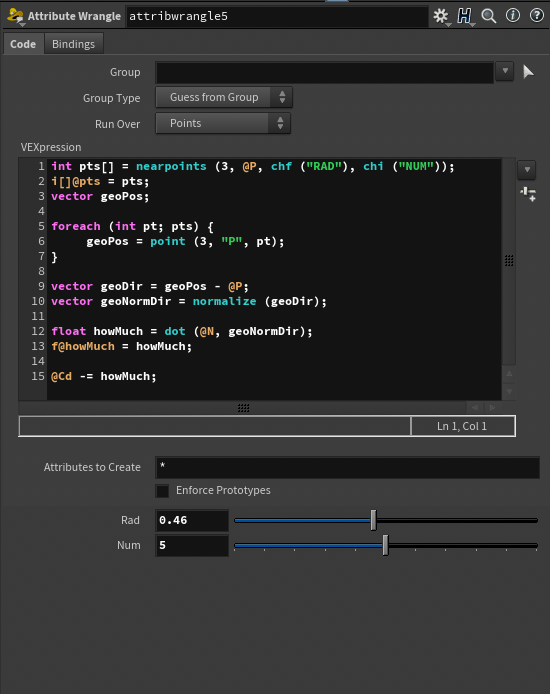The height and width of the screenshot is (694, 550).
Task: Click the code editor scroll down arrow
Action: tap(509, 391)
